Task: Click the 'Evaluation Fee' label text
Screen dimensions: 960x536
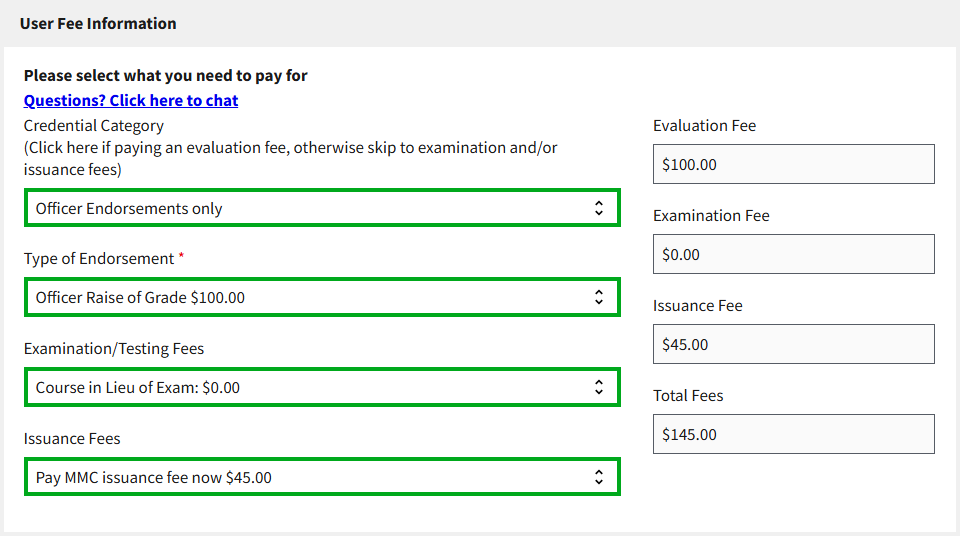Action: (704, 125)
